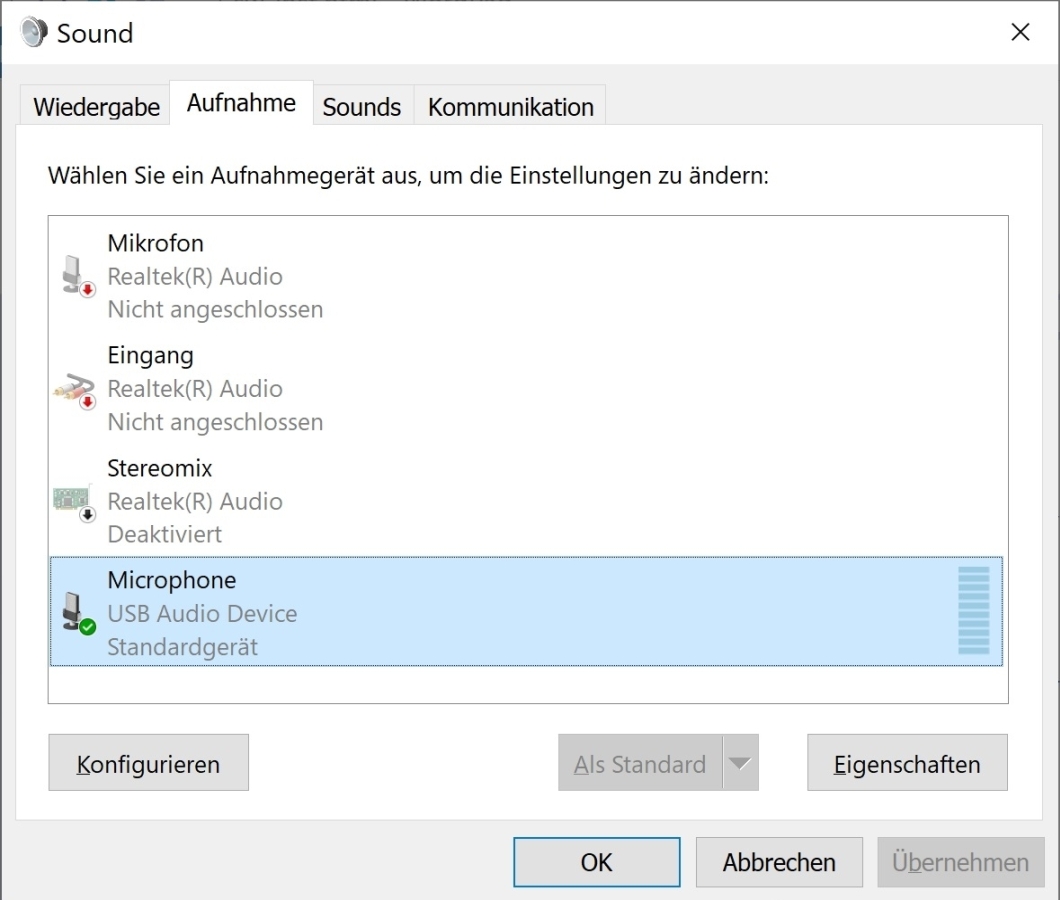
Task: Confirm the dialog with OK
Action: (x=596, y=862)
